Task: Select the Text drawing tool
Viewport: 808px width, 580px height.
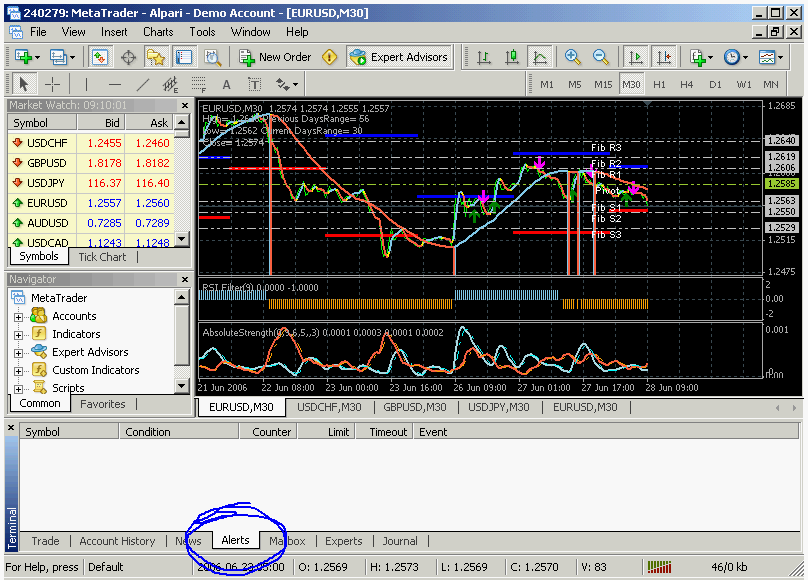Action: 226,84
